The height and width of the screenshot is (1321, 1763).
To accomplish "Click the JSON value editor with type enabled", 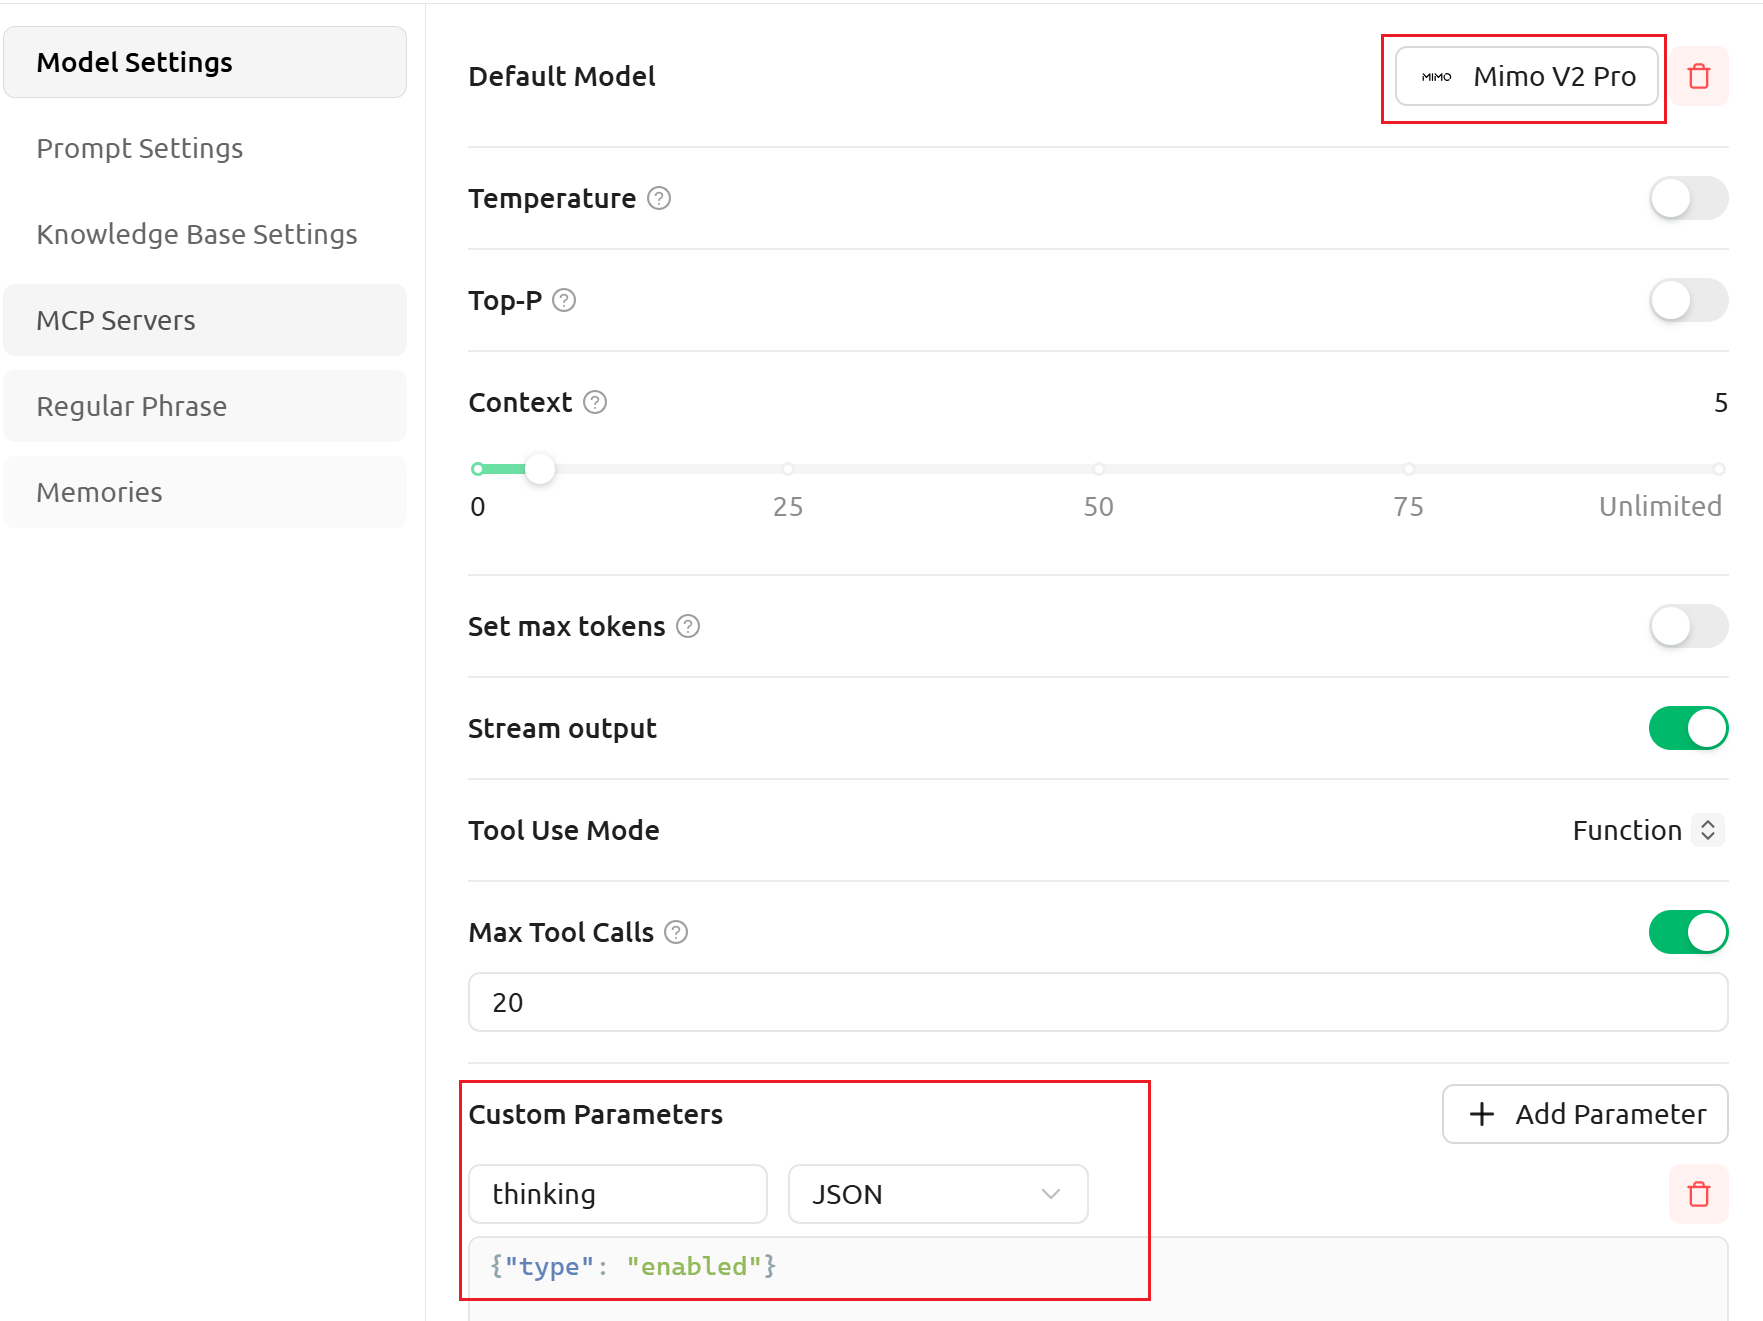I will pyautogui.click(x=1098, y=1278).
